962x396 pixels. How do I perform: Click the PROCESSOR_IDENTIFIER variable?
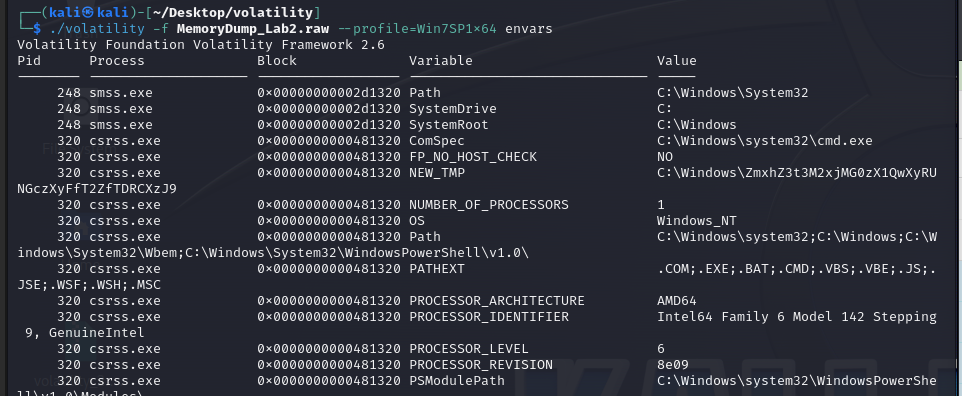(x=489, y=317)
